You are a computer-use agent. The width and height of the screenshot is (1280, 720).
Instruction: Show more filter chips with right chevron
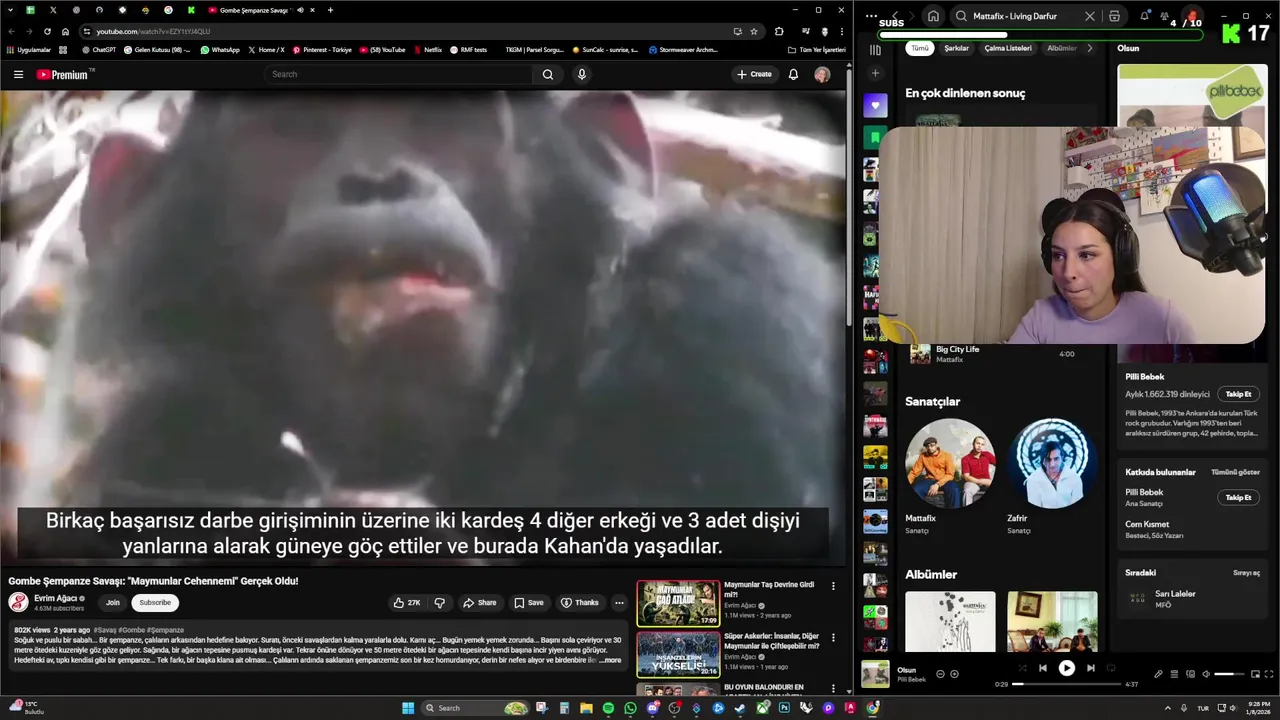1089,48
